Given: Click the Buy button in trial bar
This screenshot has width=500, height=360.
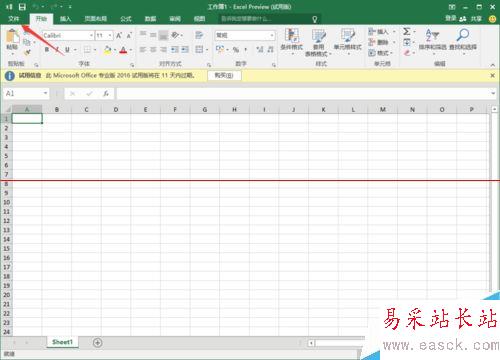Looking at the screenshot, I should pyautogui.click(x=224, y=75).
